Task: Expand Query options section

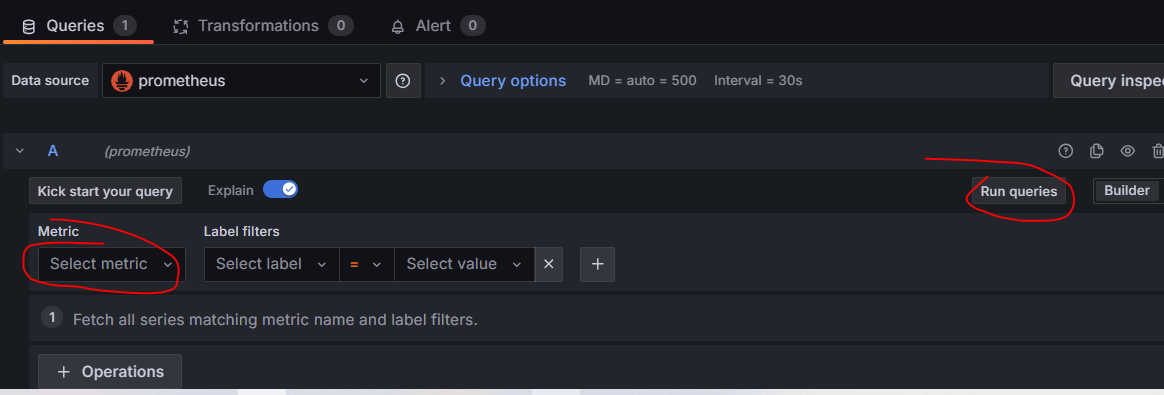Action: (513, 81)
